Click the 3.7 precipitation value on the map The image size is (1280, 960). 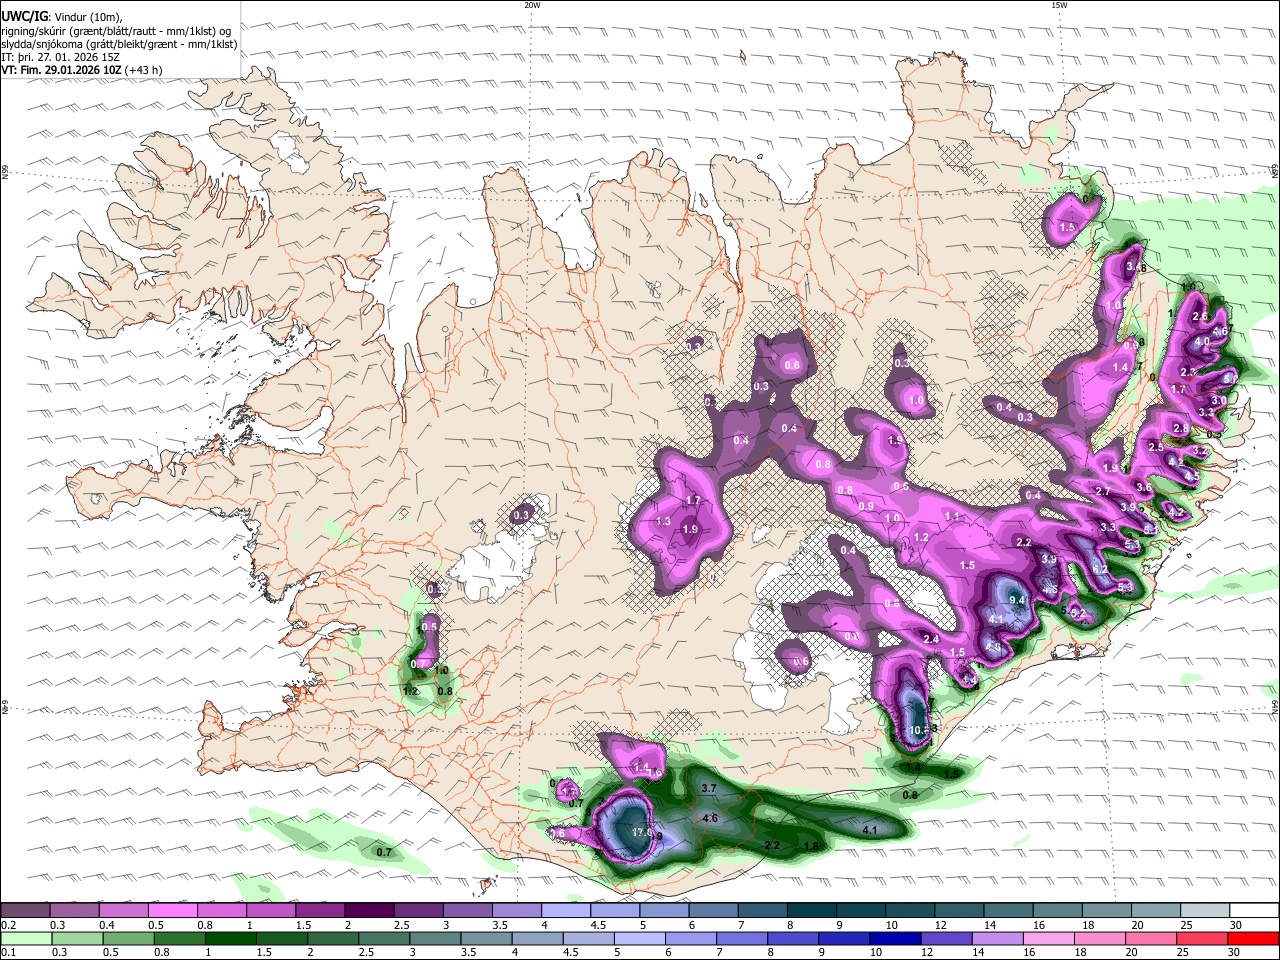coord(709,789)
